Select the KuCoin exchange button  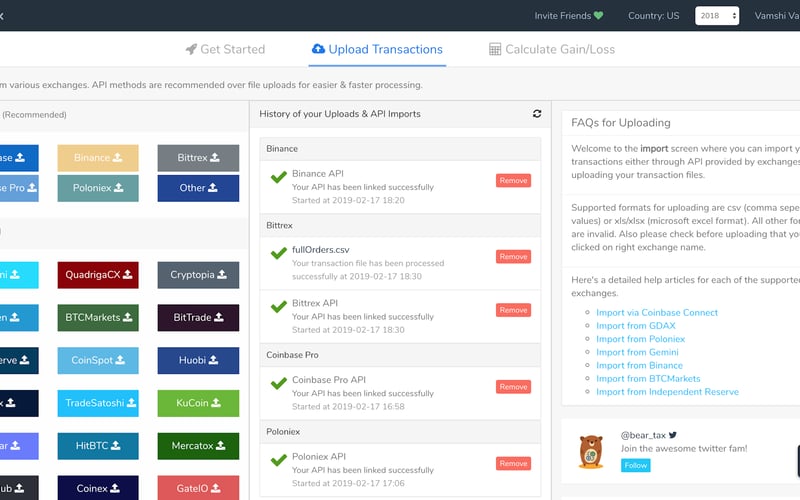(x=198, y=403)
